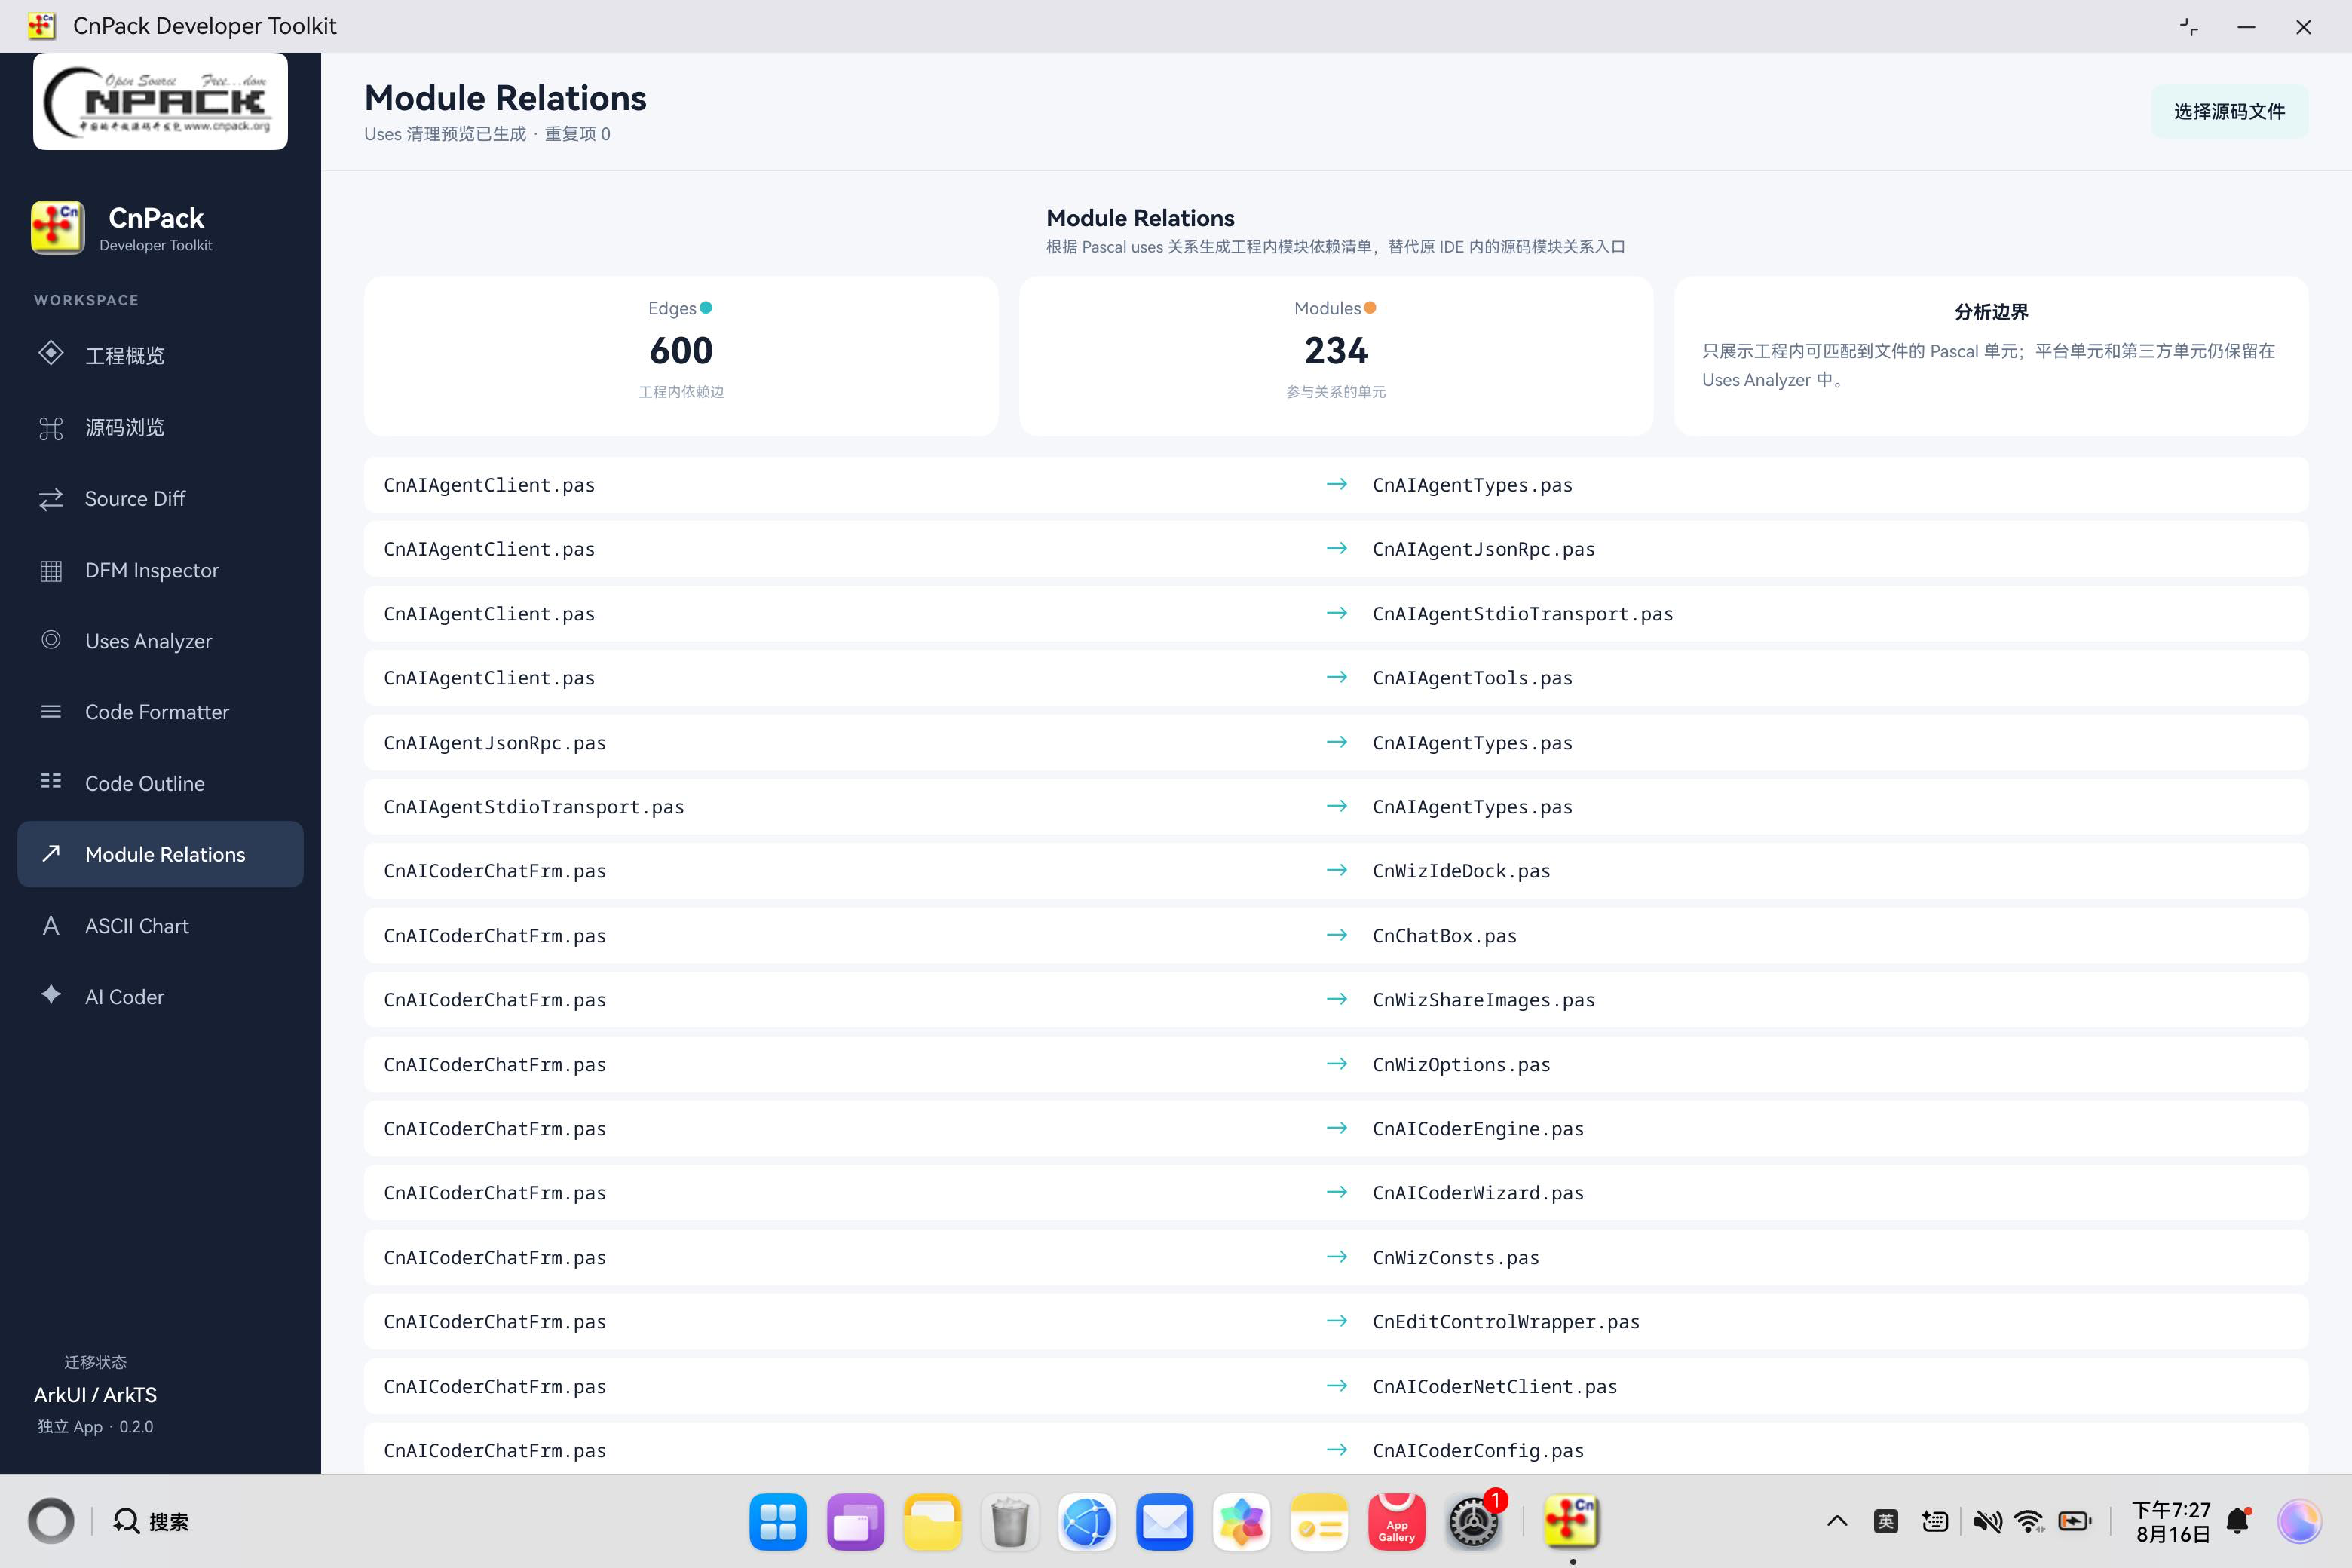
Task: Launch the browser from the dock
Action: (x=1087, y=1522)
